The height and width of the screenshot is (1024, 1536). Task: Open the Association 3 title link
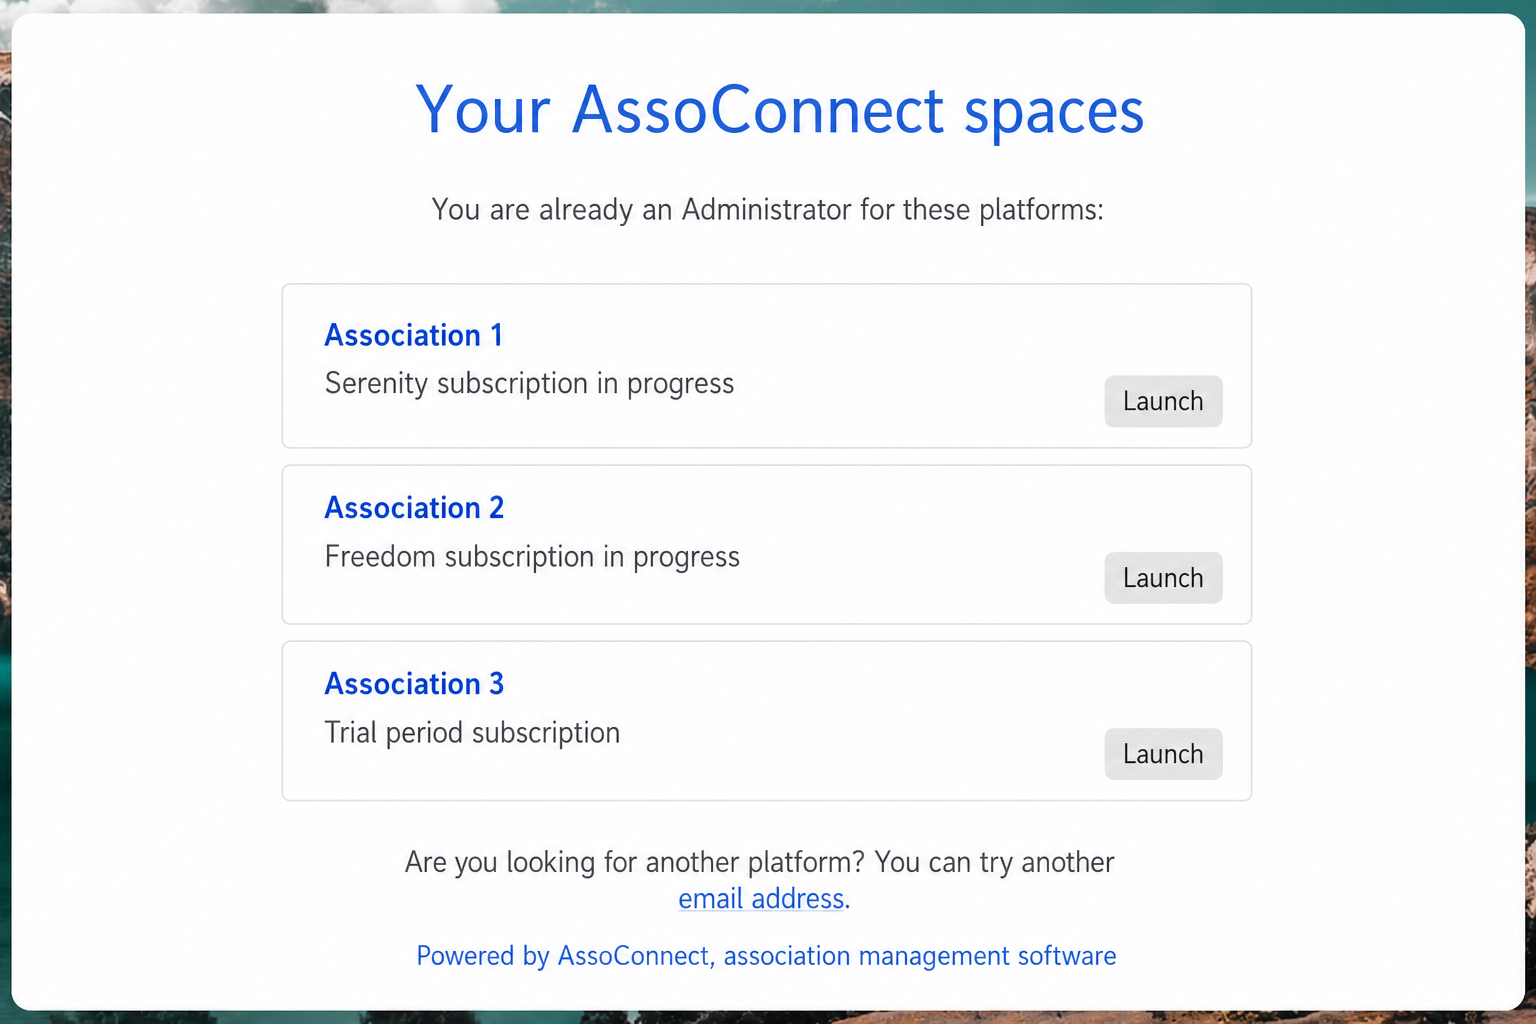414,684
